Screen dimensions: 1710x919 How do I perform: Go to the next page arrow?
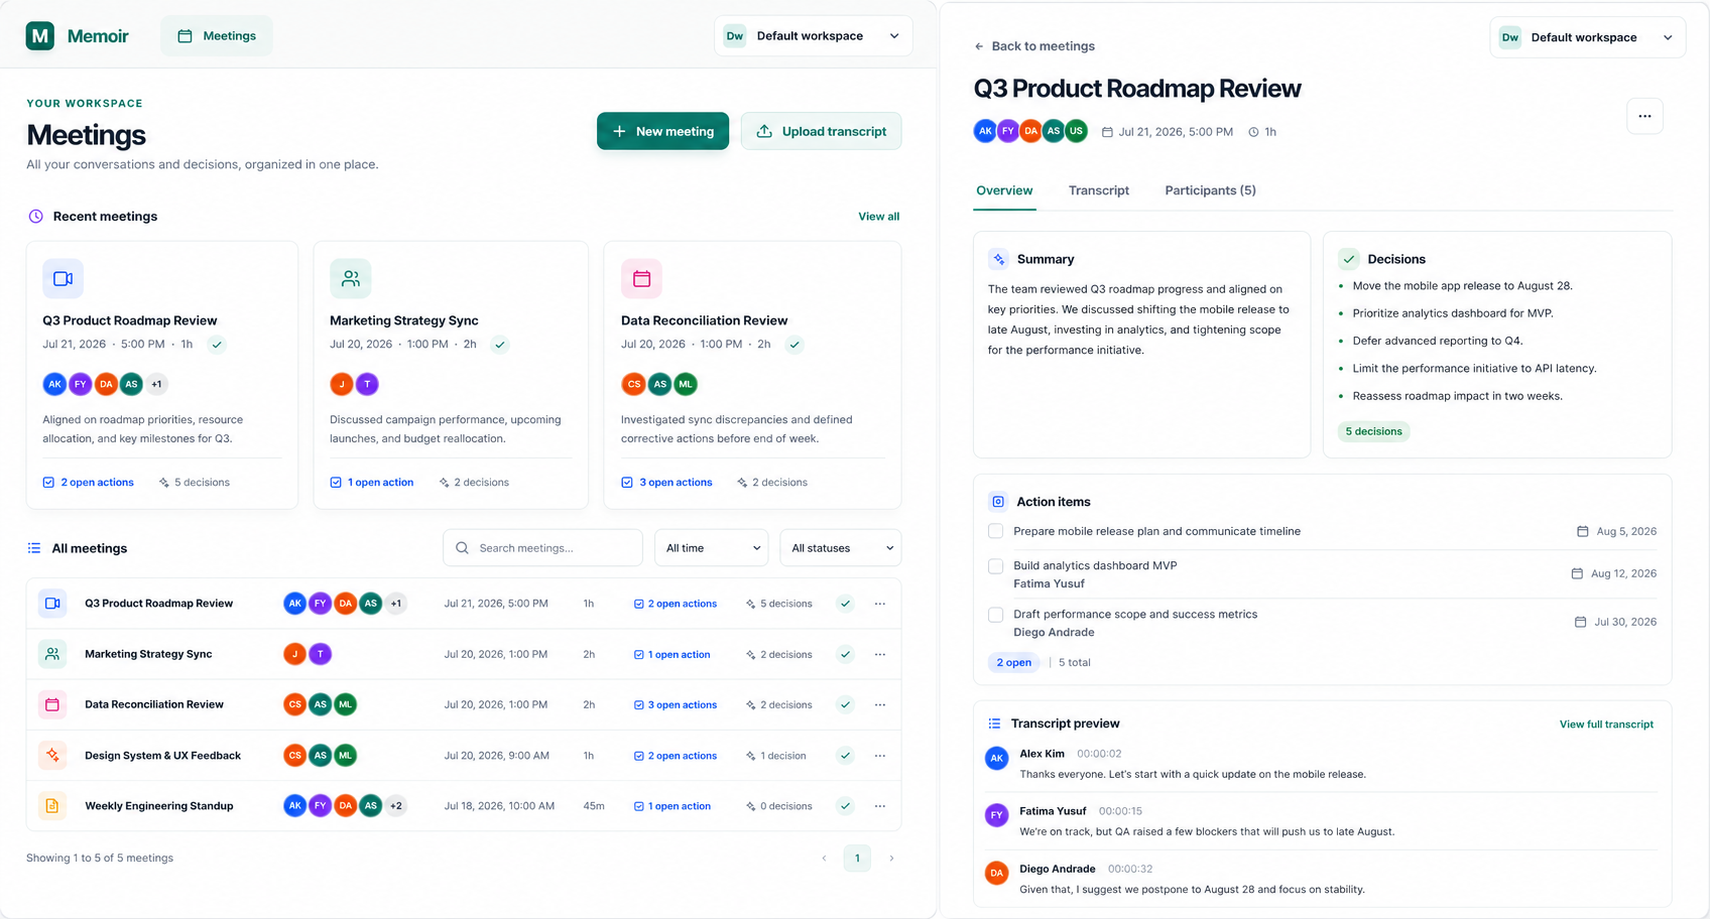pos(892,858)
